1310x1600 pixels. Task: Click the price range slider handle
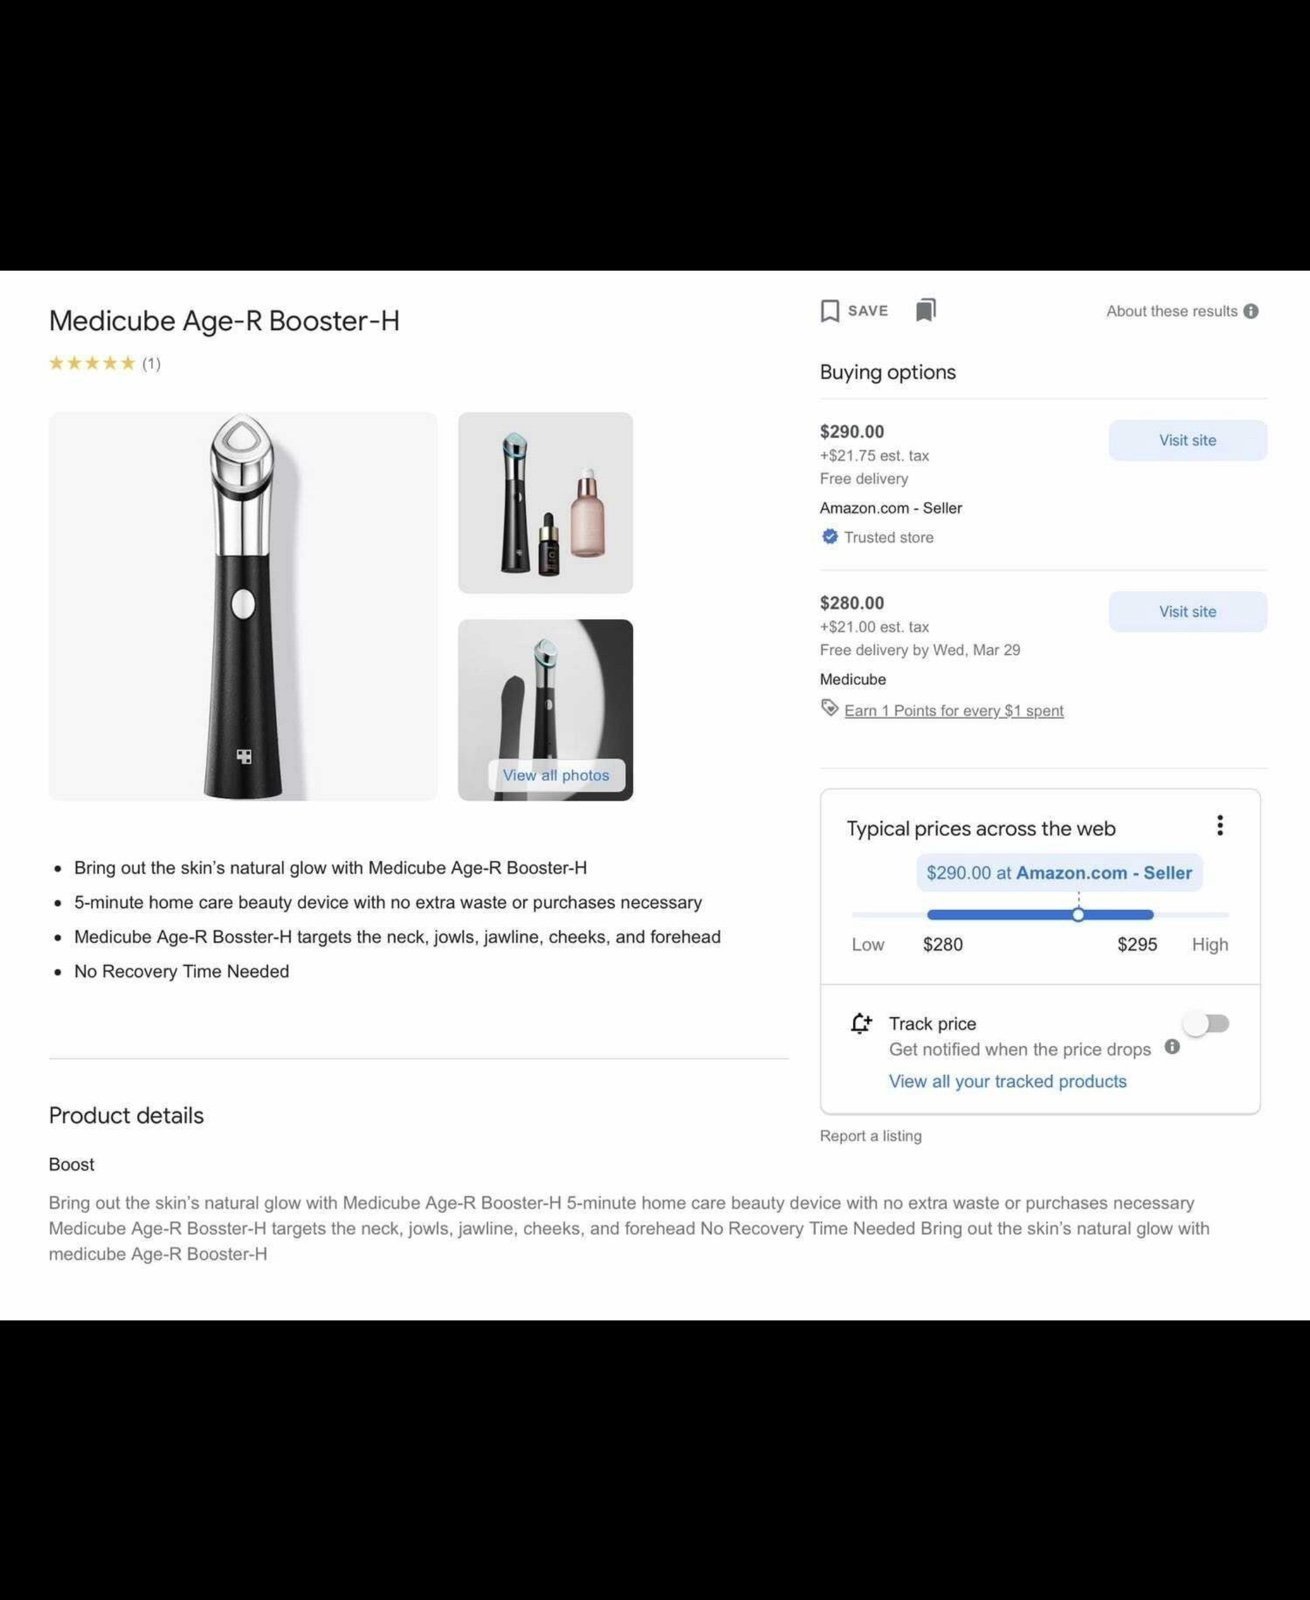point(1078,914)
